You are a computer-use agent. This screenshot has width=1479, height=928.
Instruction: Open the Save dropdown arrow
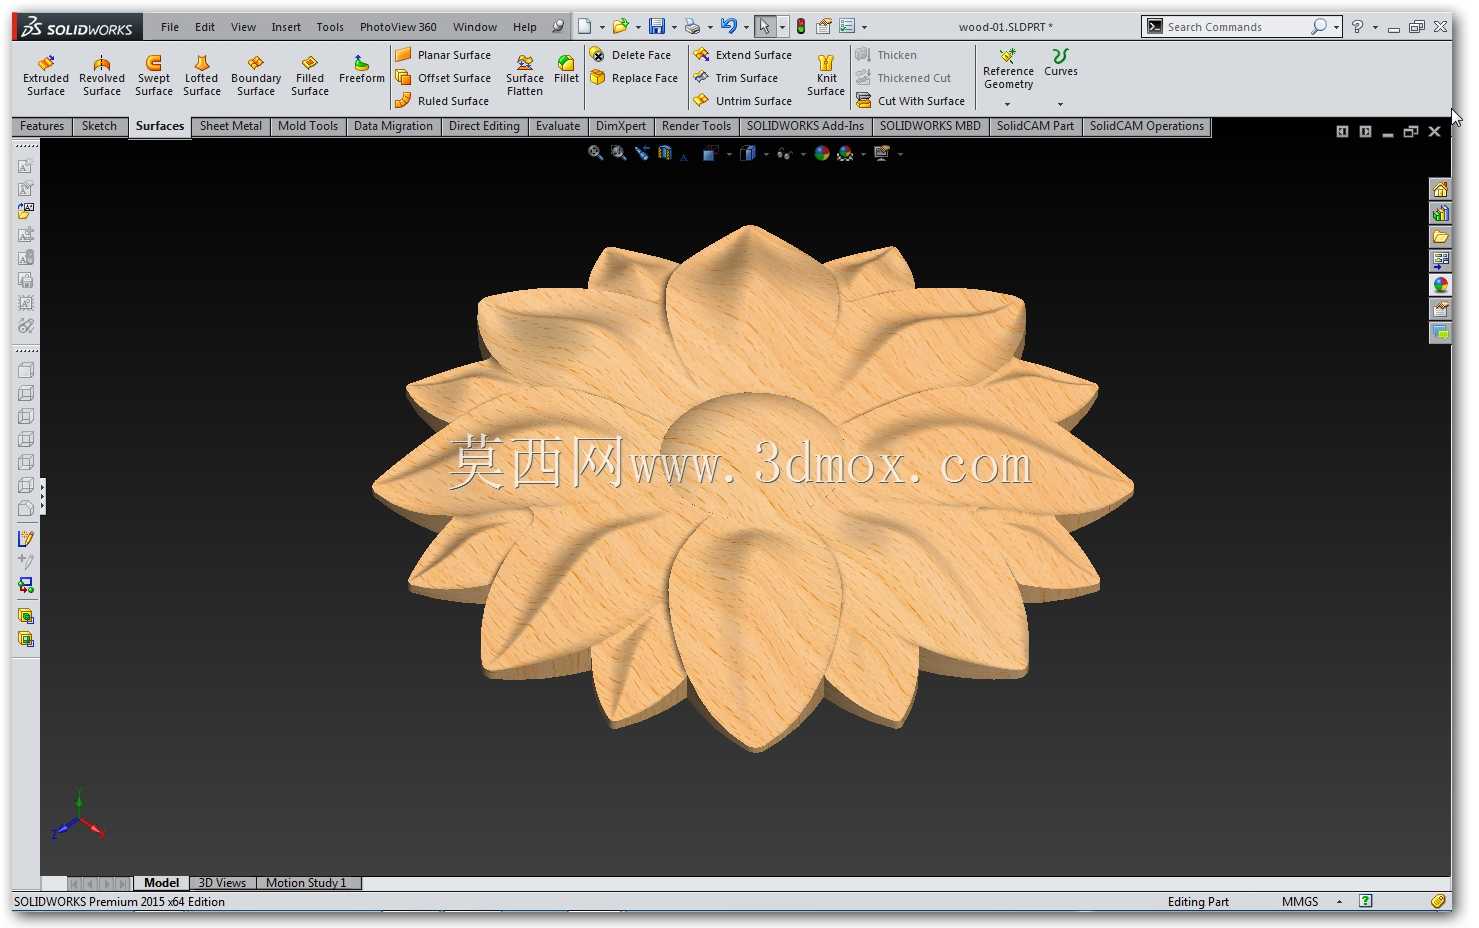[x=674, y=28]
